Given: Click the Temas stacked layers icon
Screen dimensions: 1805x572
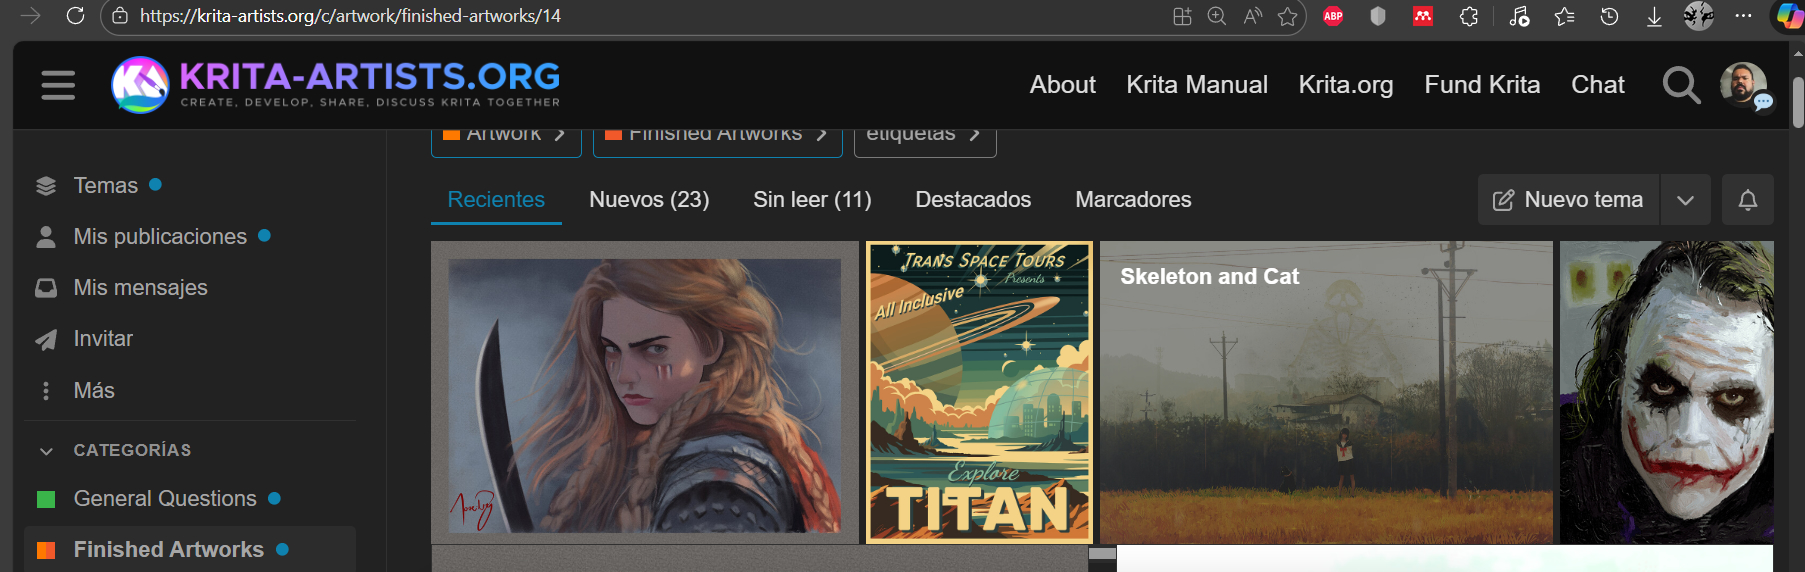Looking at the screenshot, I should pos(46,186).
